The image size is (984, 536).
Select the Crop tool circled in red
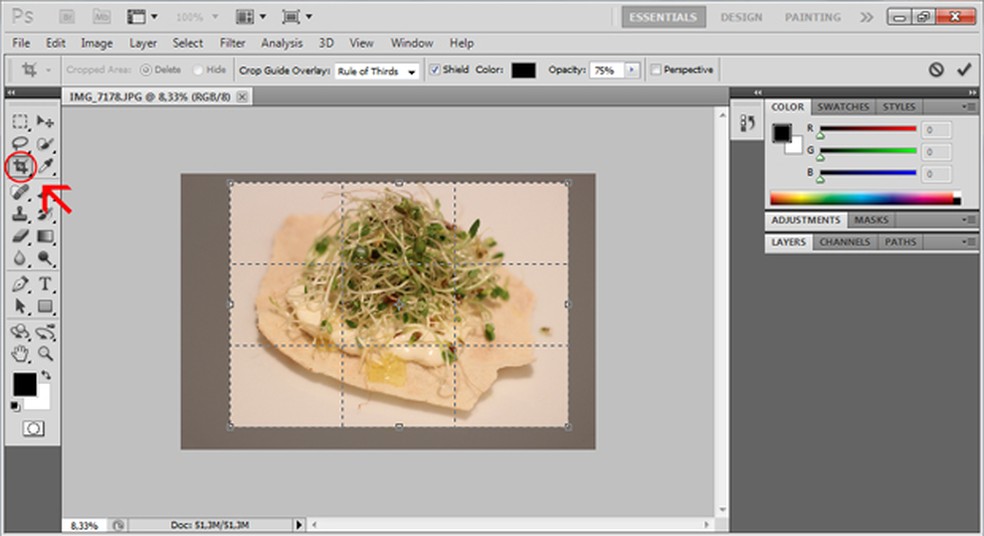tap(20, 166)
